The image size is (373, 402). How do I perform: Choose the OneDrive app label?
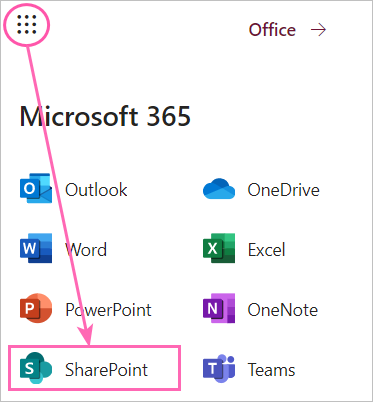(x=283, y=190)
